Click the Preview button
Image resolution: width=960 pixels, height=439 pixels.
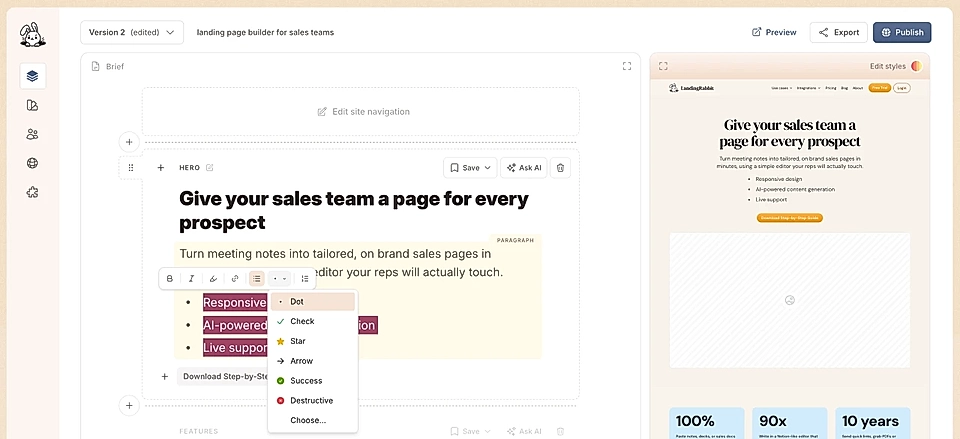pos(774,32)
